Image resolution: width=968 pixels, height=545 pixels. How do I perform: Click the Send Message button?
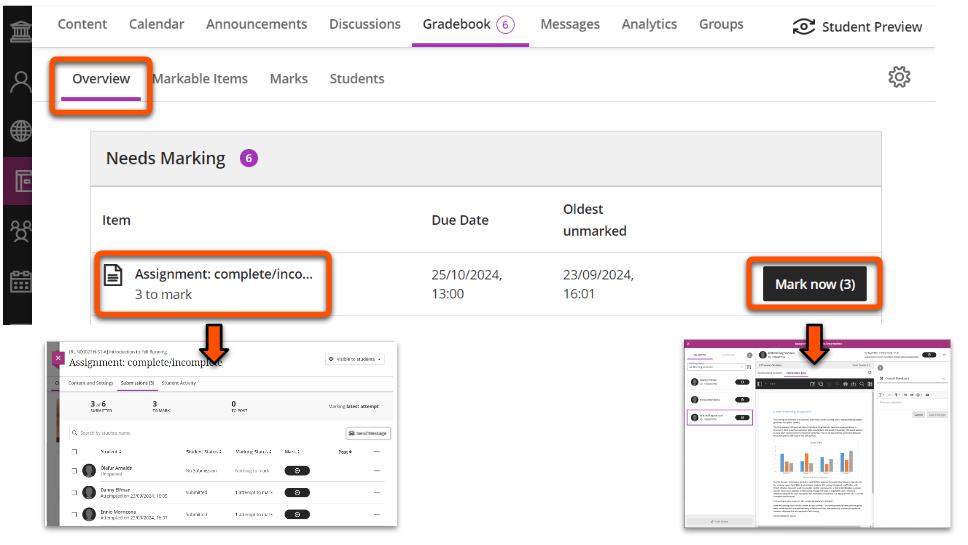click(367, 433)
